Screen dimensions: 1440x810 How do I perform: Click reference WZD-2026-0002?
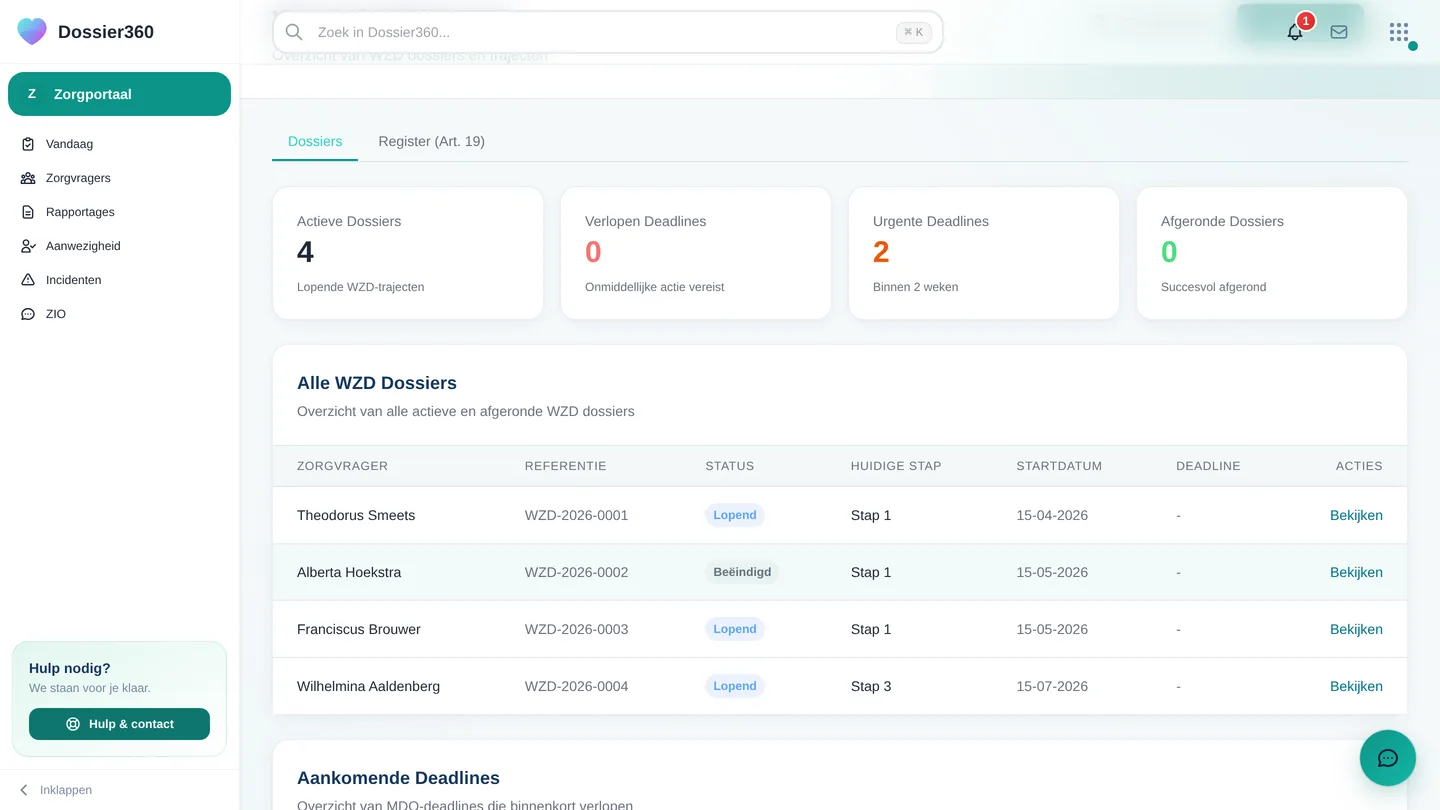point(576,572)
